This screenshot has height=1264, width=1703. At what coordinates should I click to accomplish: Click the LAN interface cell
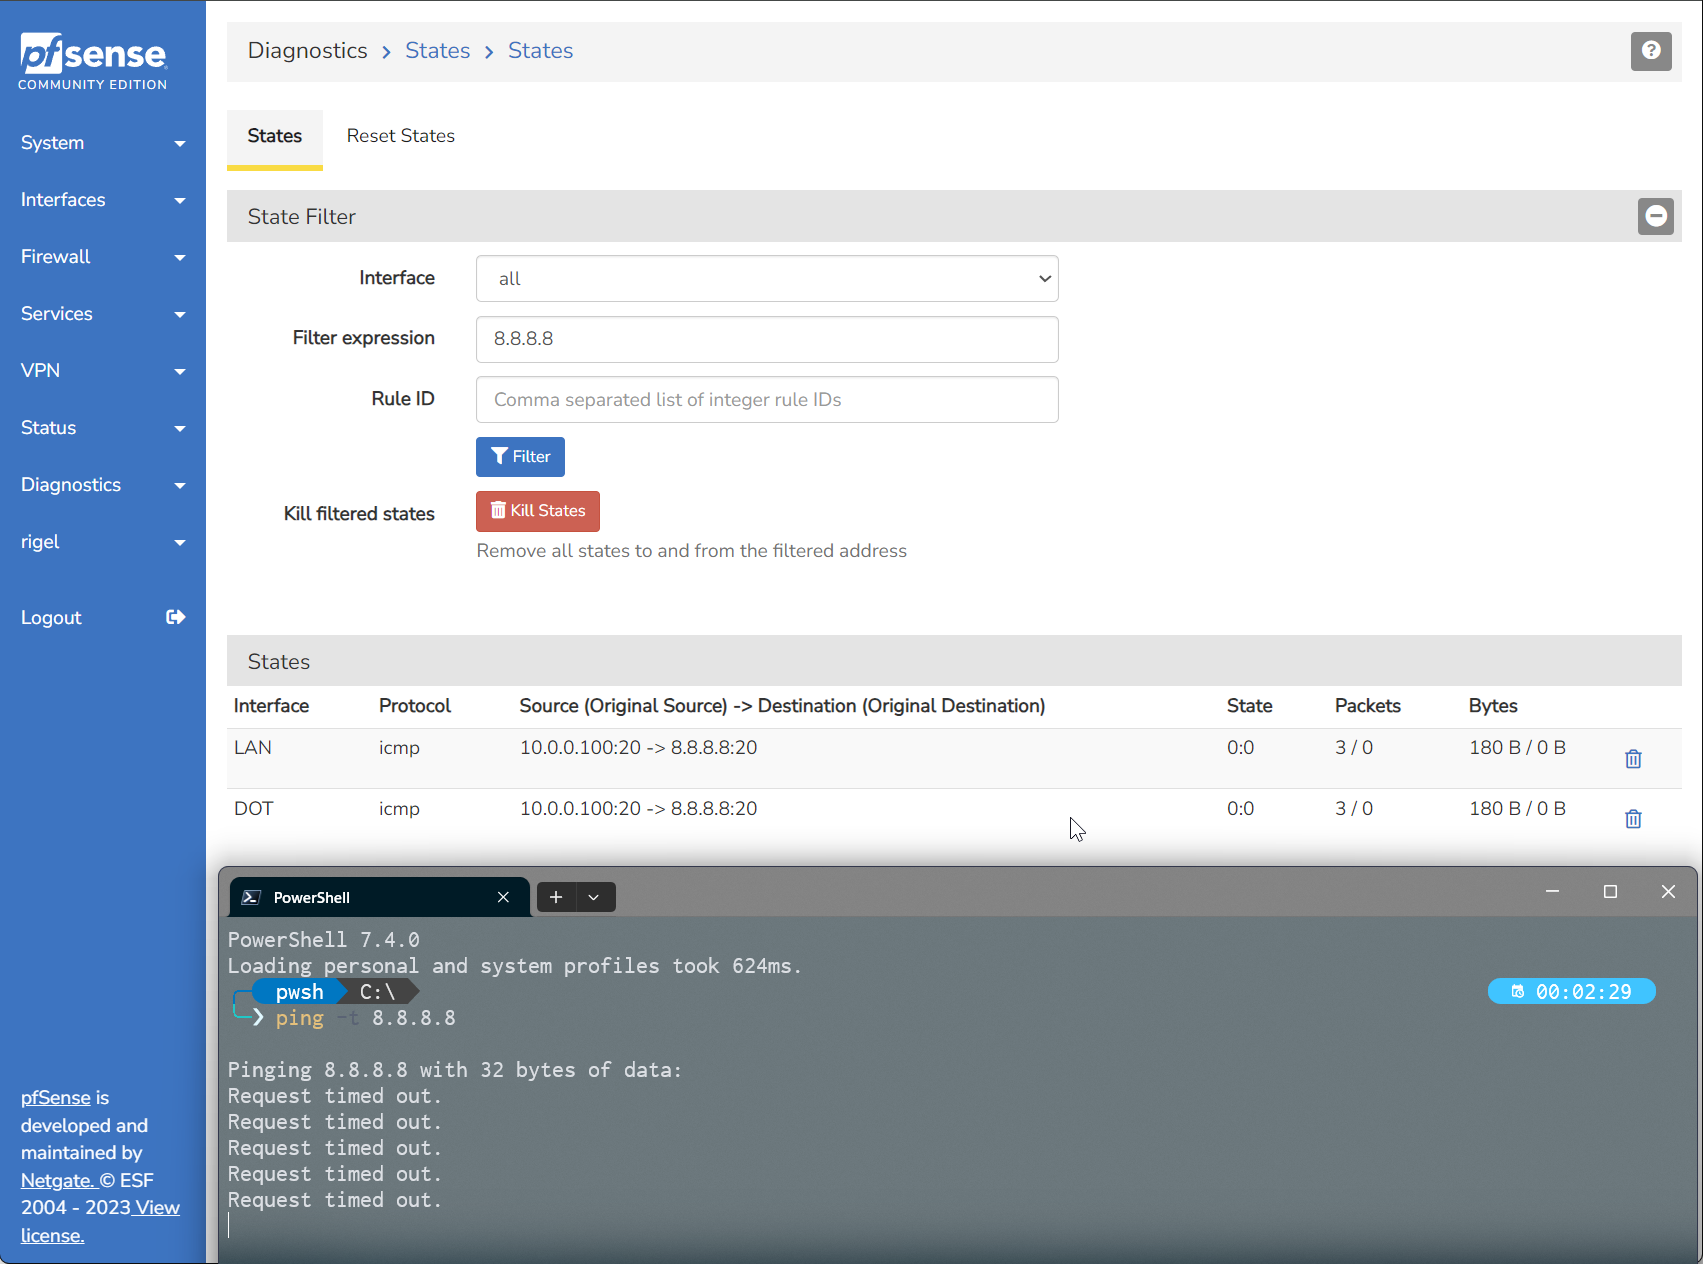(253, 748)
